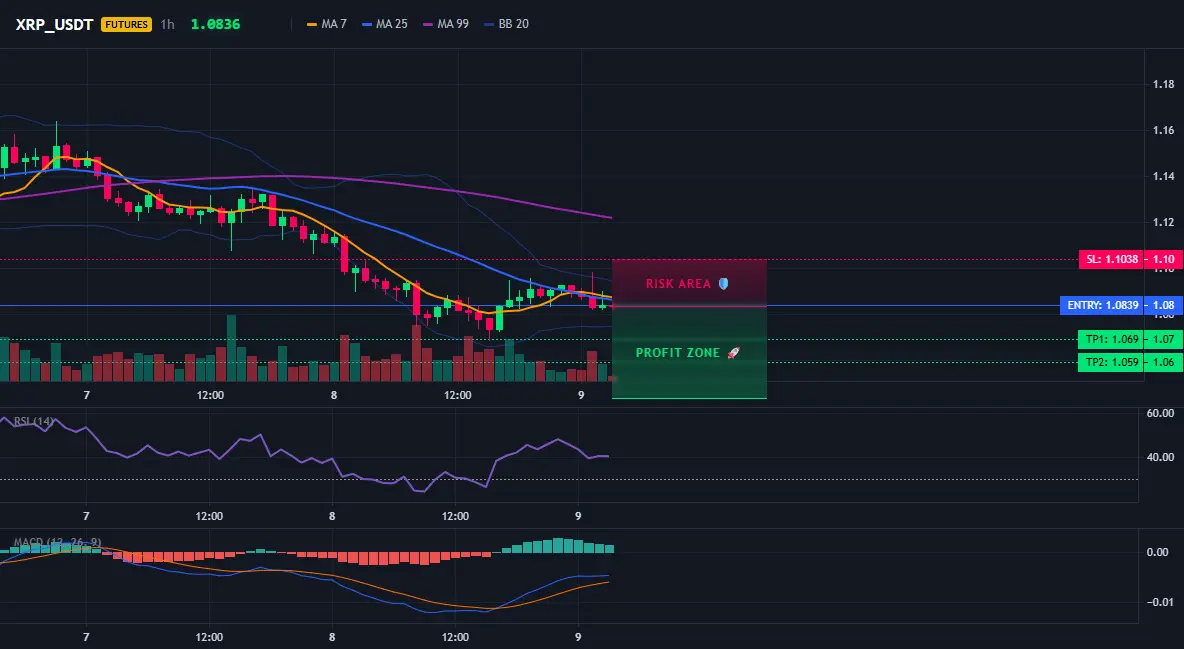This screenshot has height=649, width=1184.
Task: Click the shield icon beside RISK AREA
Action: pyautogui.click(x=723, y=284)
